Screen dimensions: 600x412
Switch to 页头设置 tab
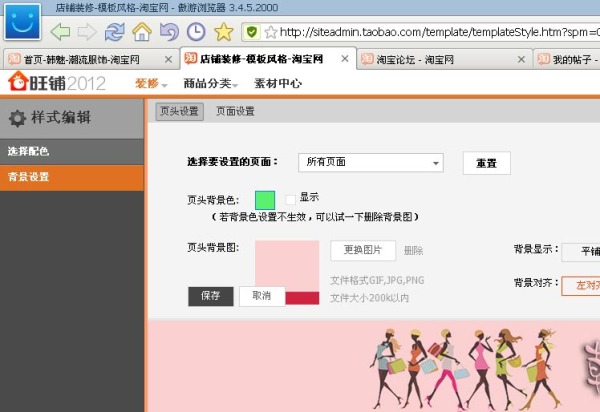click(179, 111)
